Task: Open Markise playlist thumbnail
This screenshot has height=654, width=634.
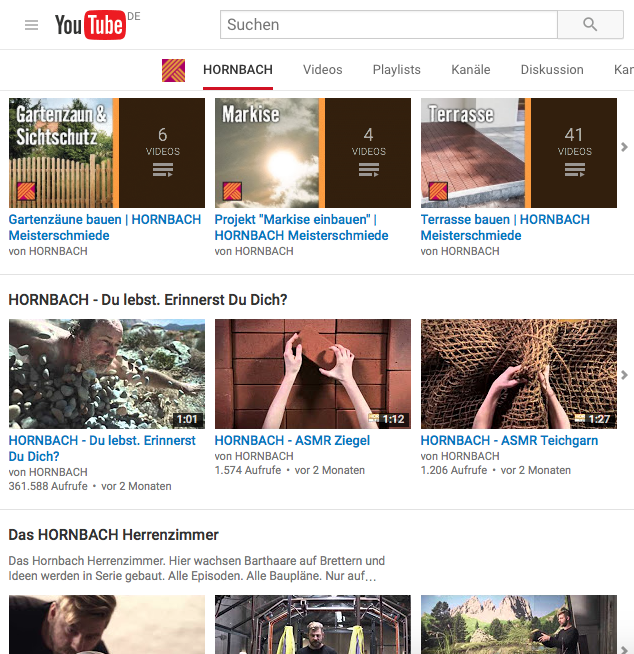Action: [313, 153]
